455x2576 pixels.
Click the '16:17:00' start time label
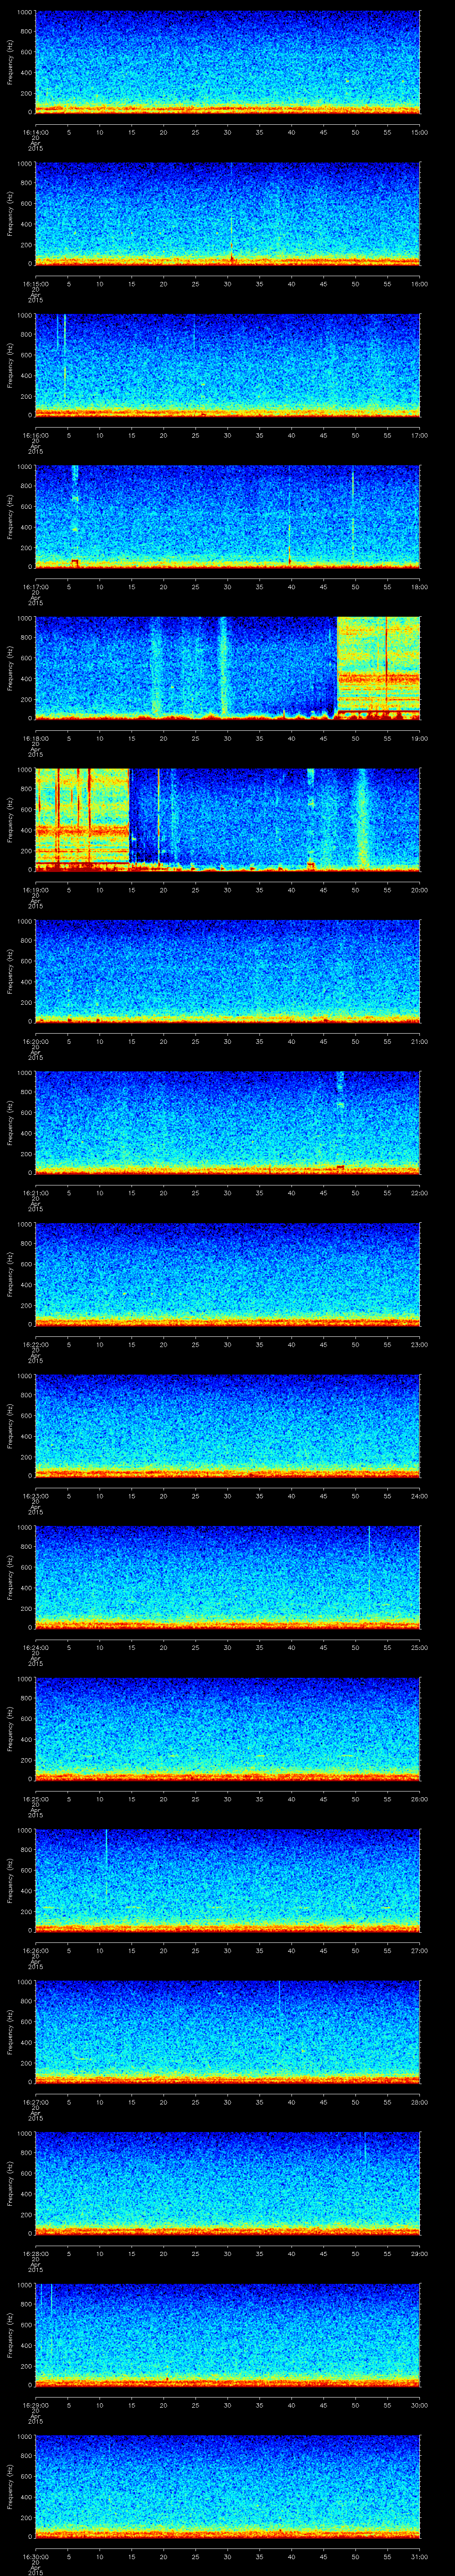pos(35,586)
